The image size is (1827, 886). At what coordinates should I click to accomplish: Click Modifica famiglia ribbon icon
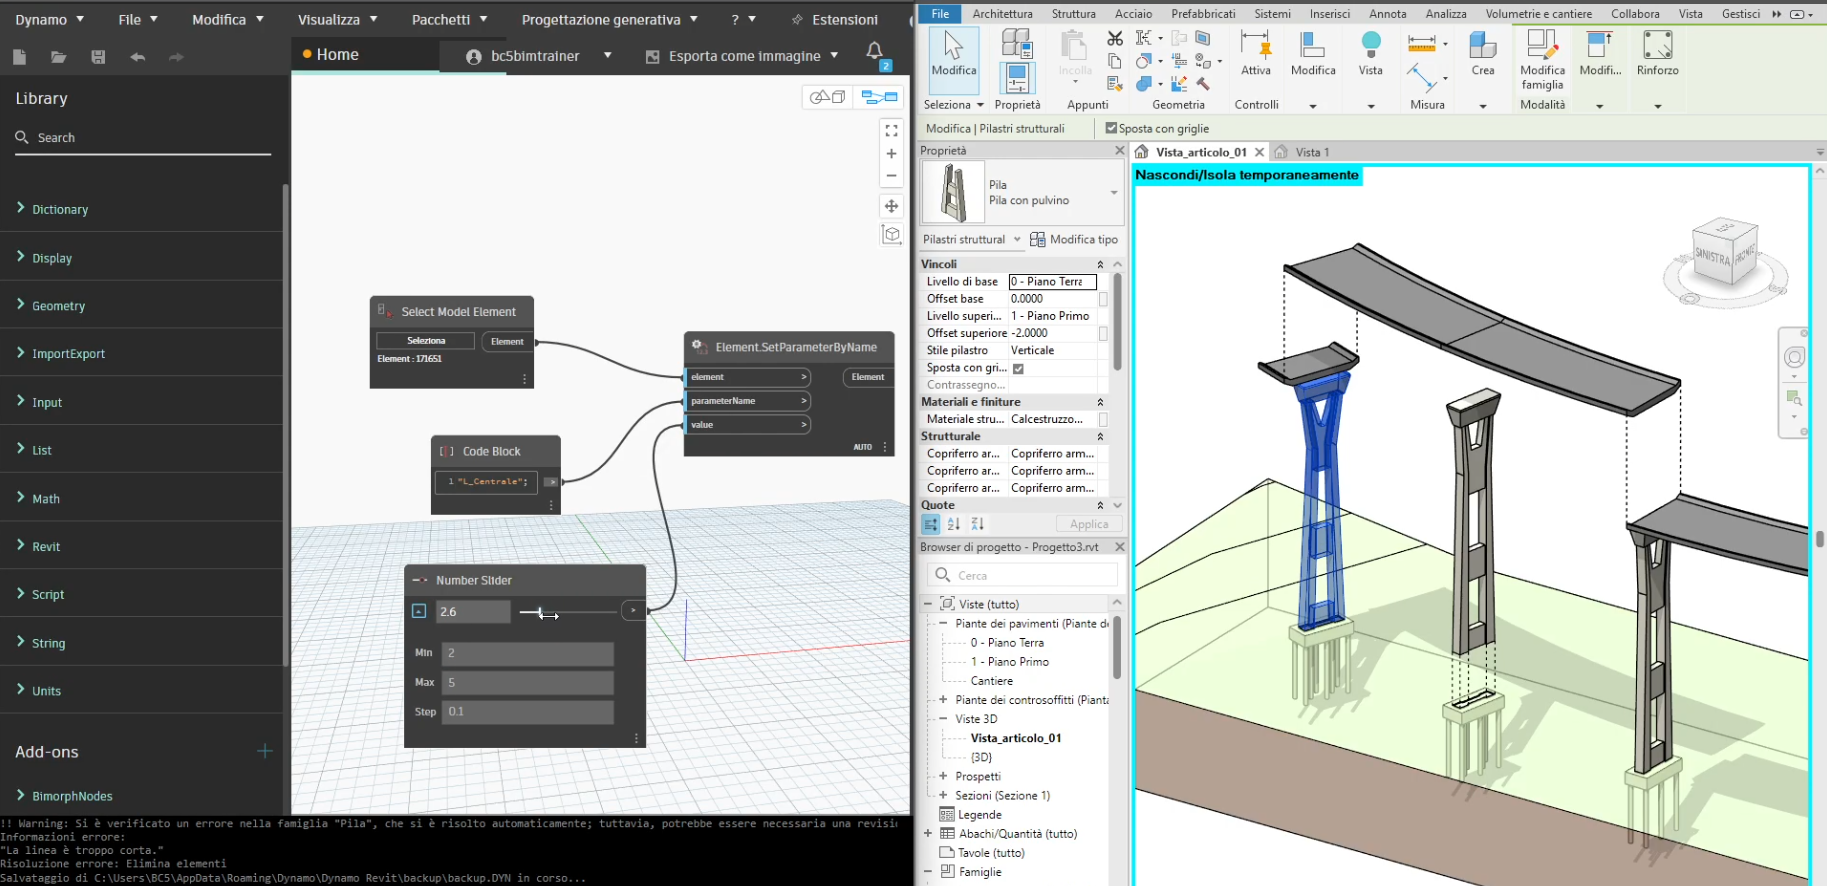click(x=1542, y=59)
